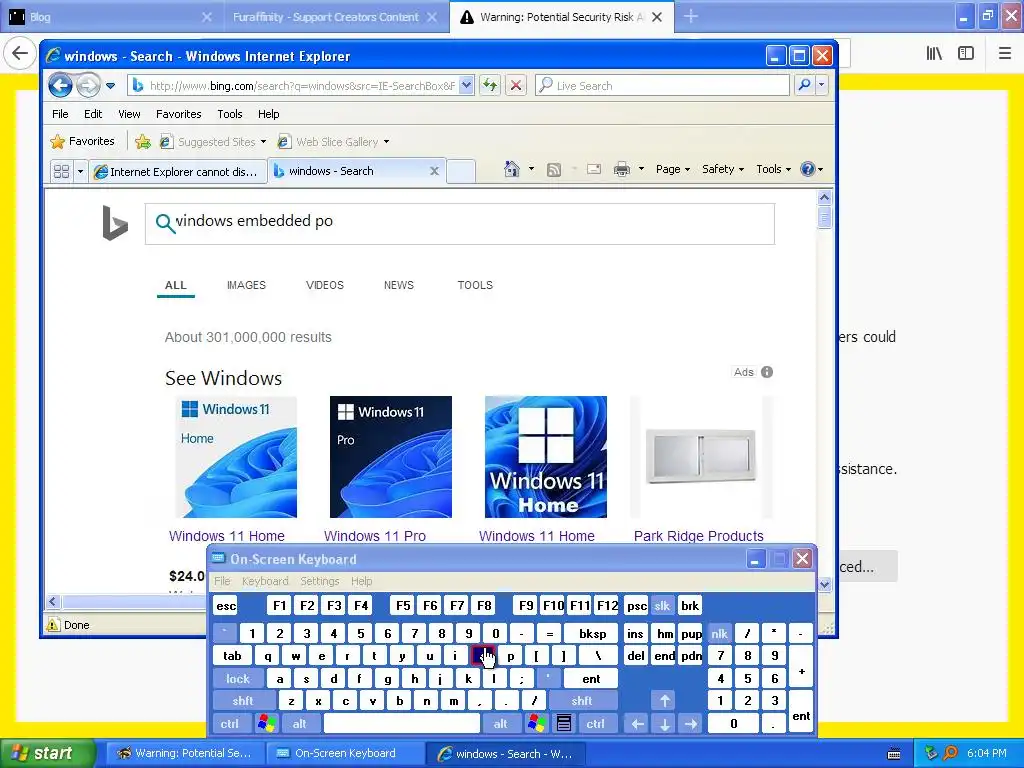The height and width of the screenshot is (768, 1024).
Task: Toggle Firefox sidebar icon
Action: click(x=966, y=54)
